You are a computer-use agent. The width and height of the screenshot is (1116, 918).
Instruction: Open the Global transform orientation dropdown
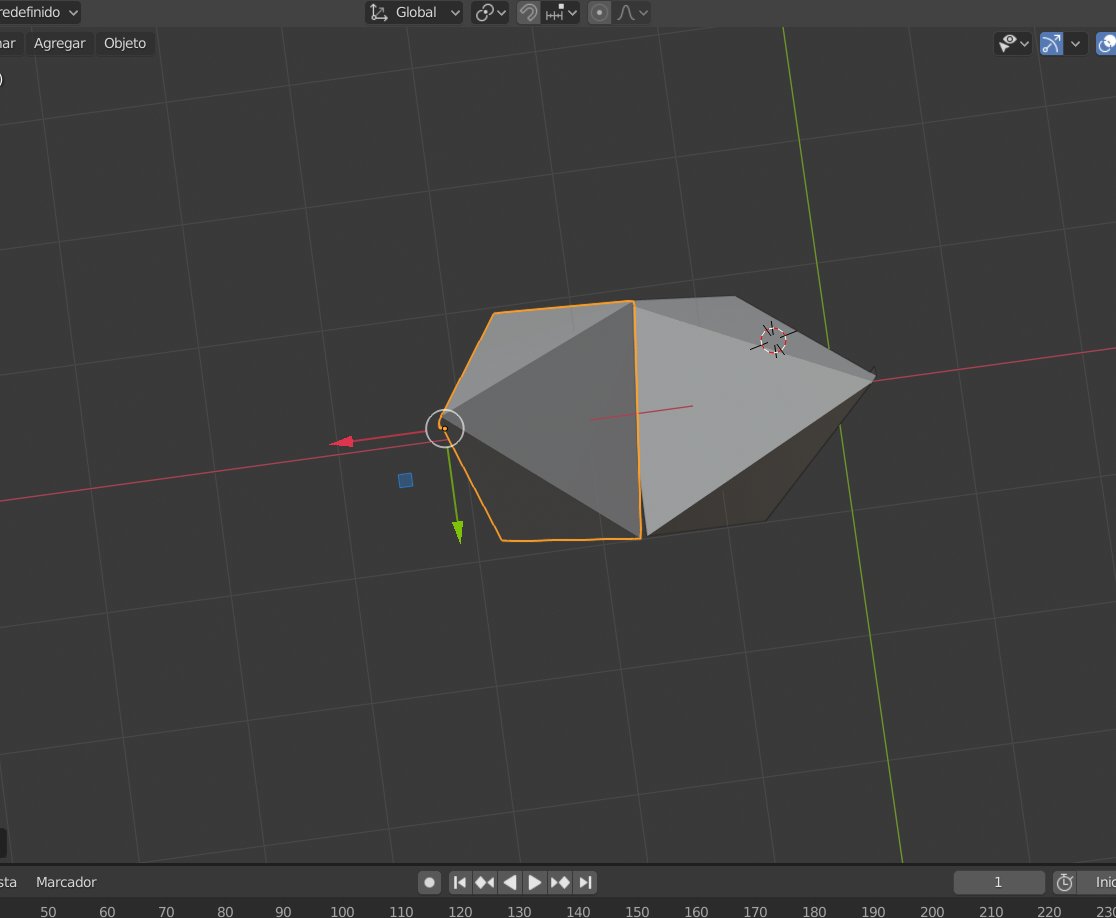[x=414, y=12]
